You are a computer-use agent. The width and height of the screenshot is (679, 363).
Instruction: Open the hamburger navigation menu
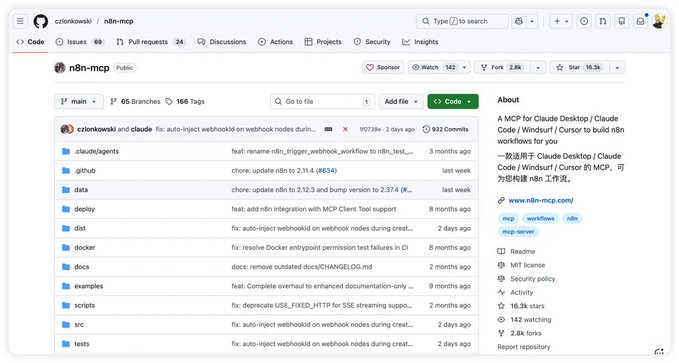point(20,21)
